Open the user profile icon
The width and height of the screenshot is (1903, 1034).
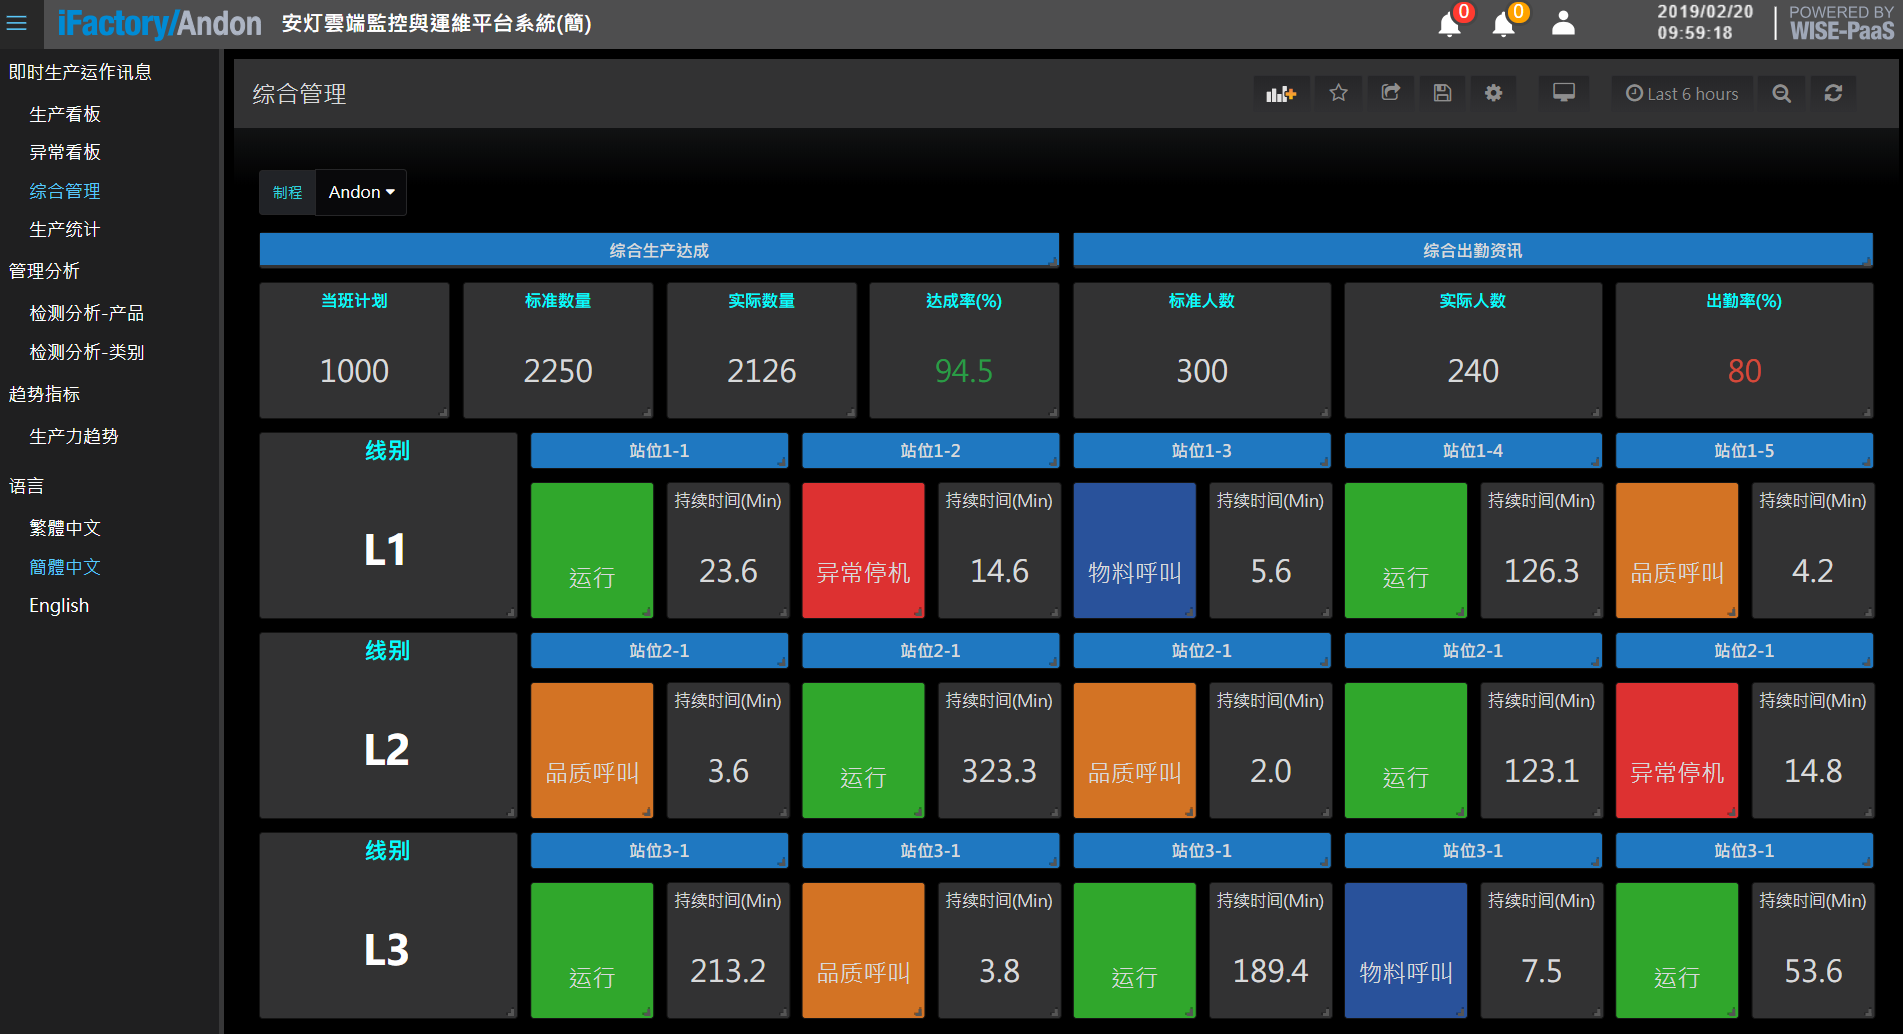(x=1563, y=24)
